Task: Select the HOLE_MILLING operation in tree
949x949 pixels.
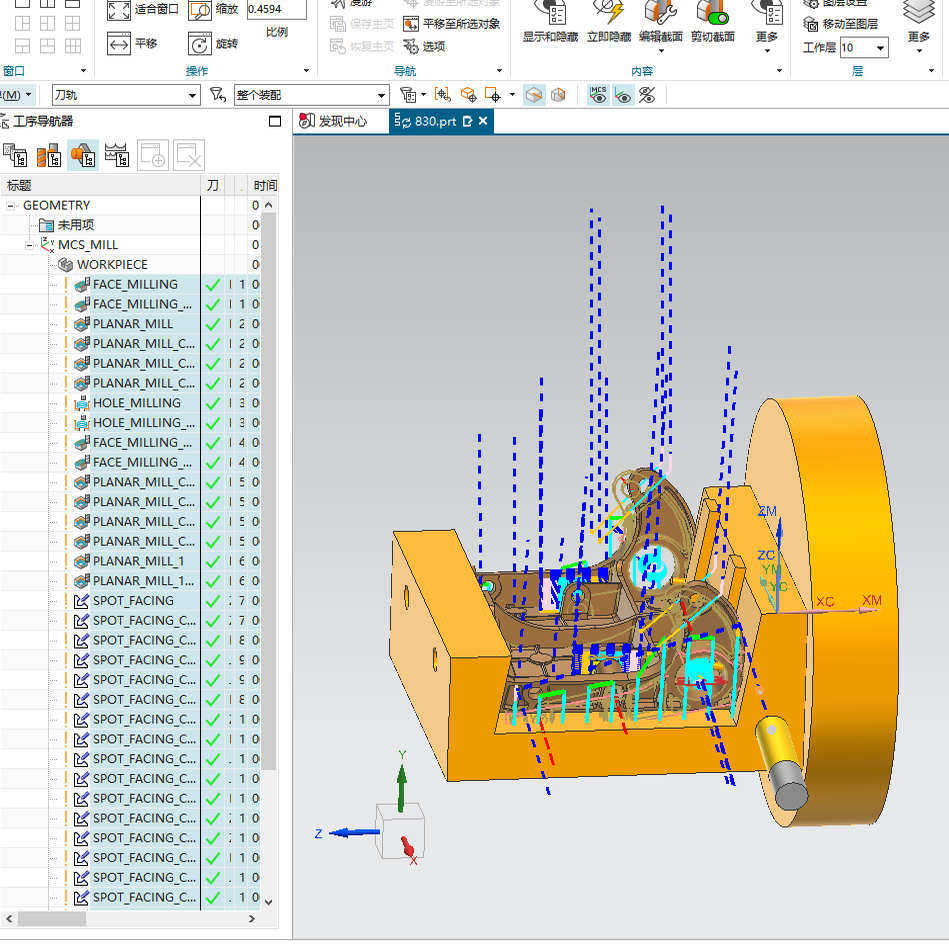Action: (136, 403)
